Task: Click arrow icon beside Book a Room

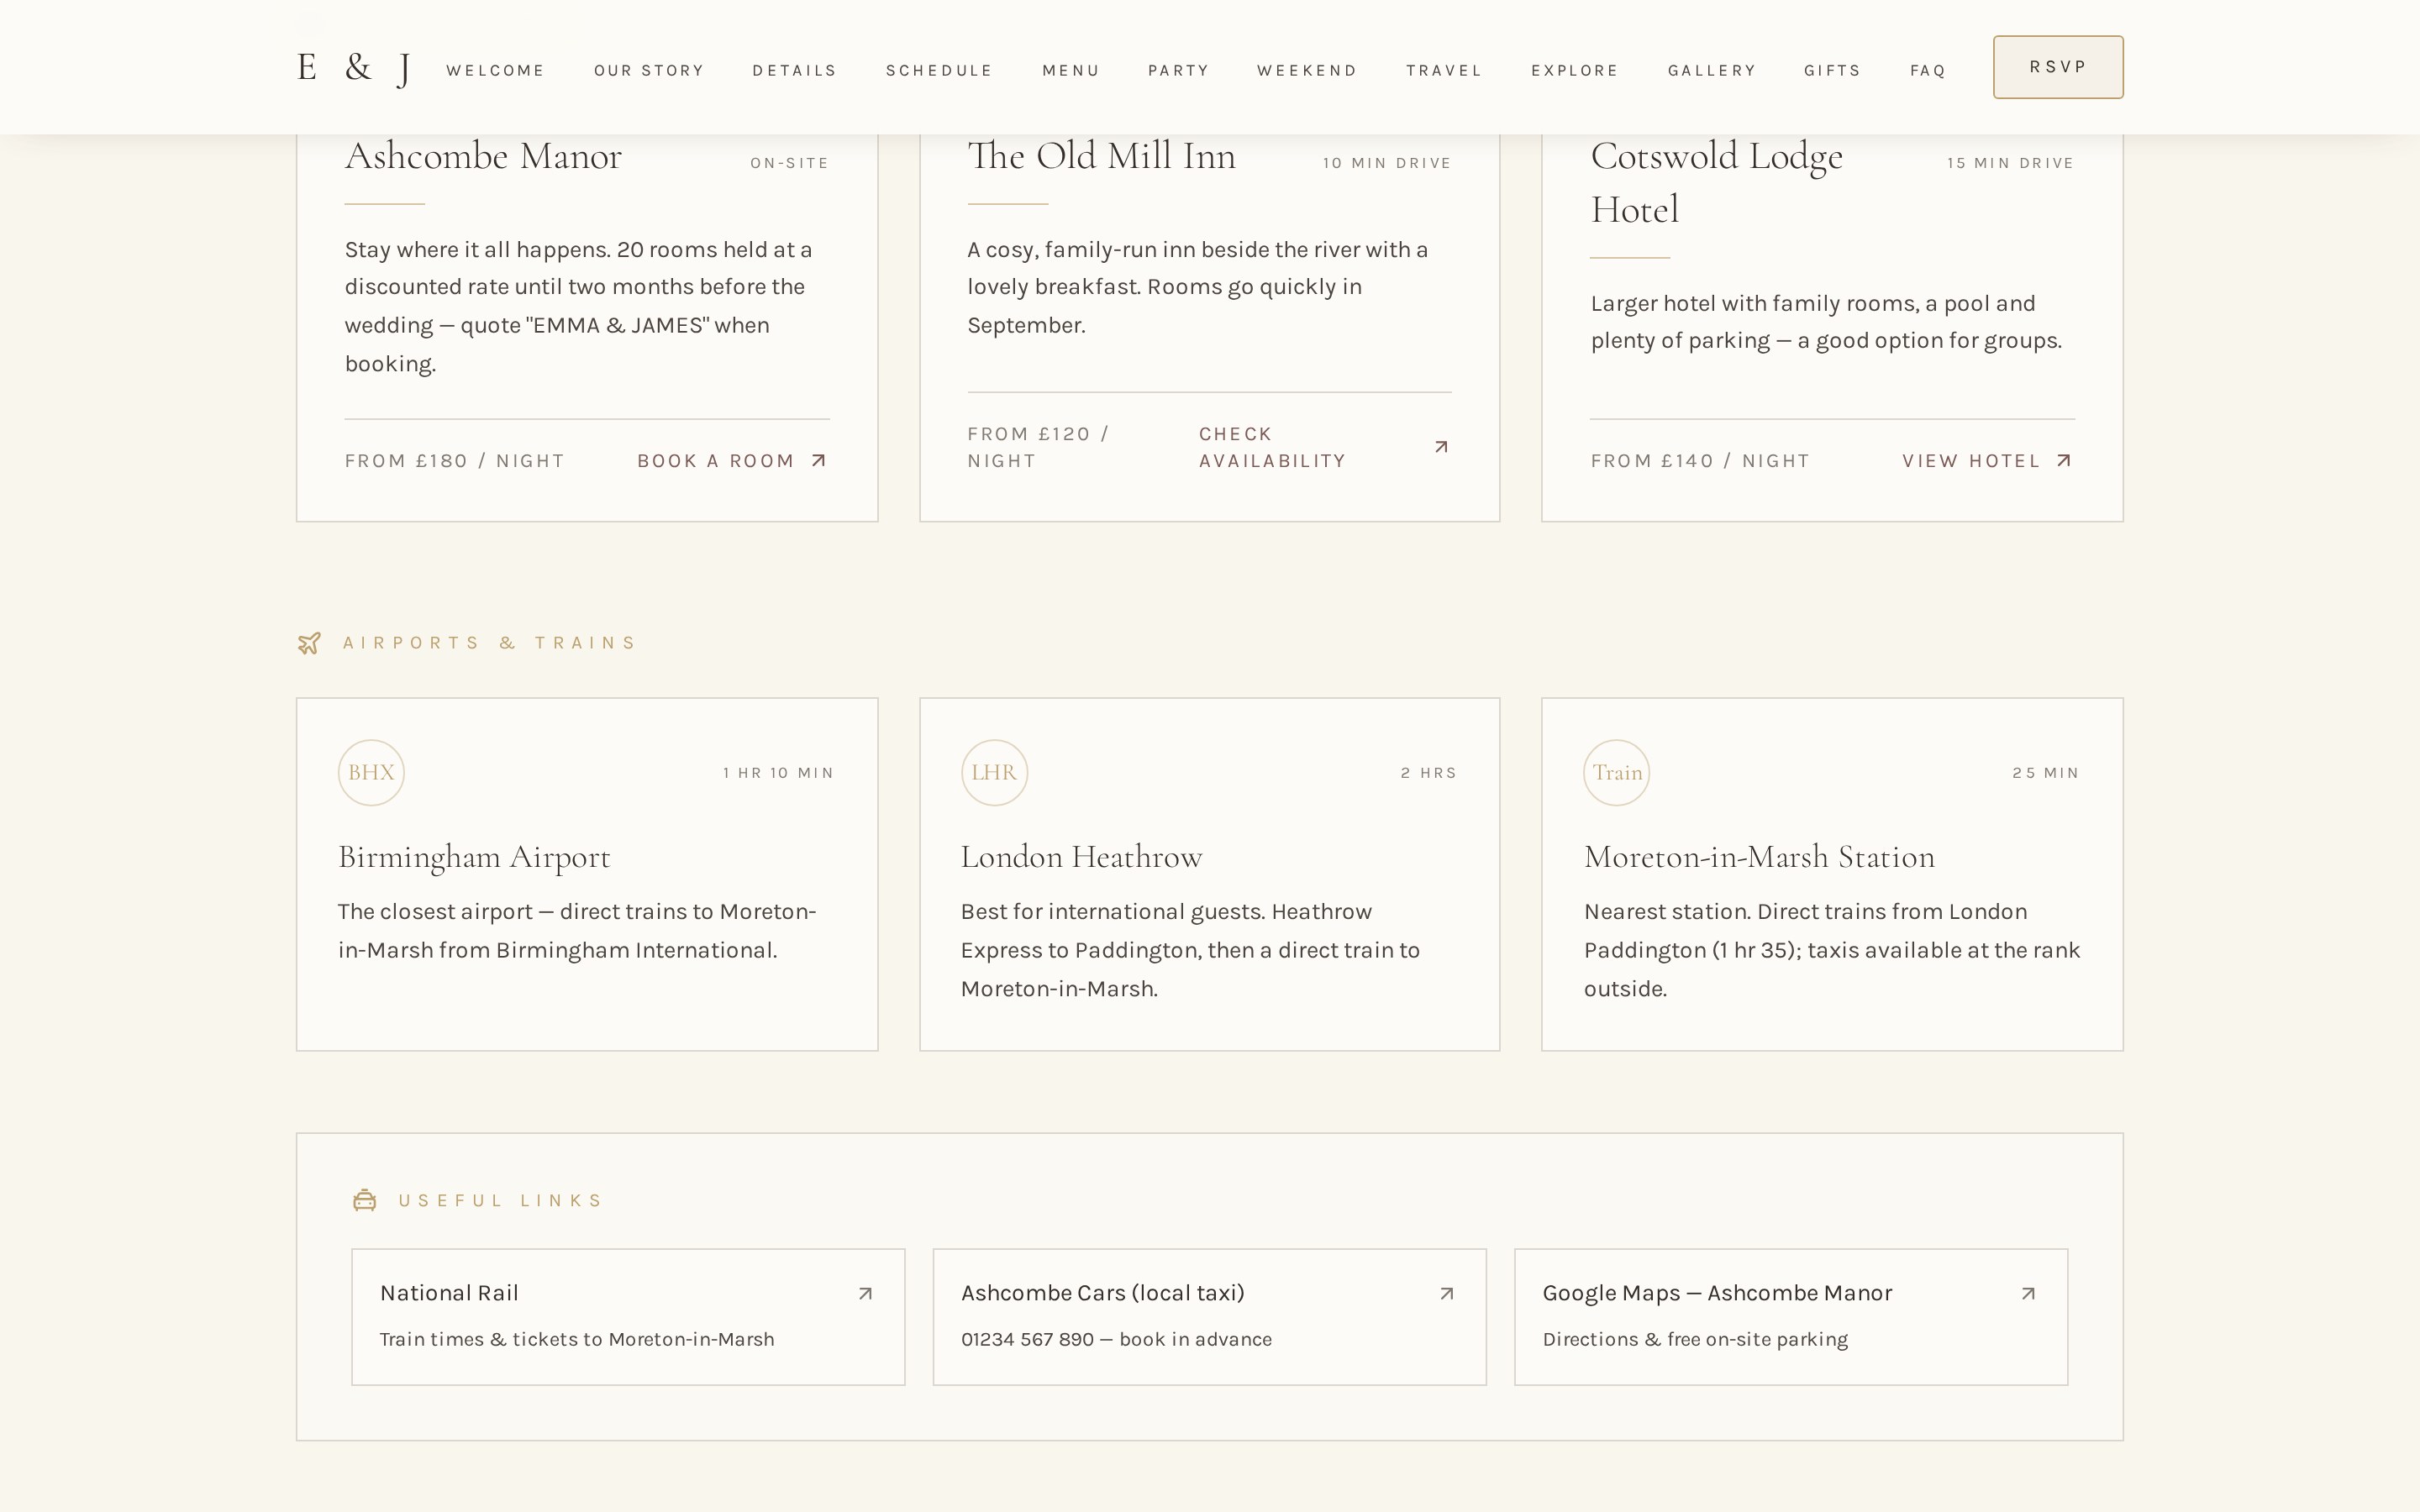Action: click(819, 461)
